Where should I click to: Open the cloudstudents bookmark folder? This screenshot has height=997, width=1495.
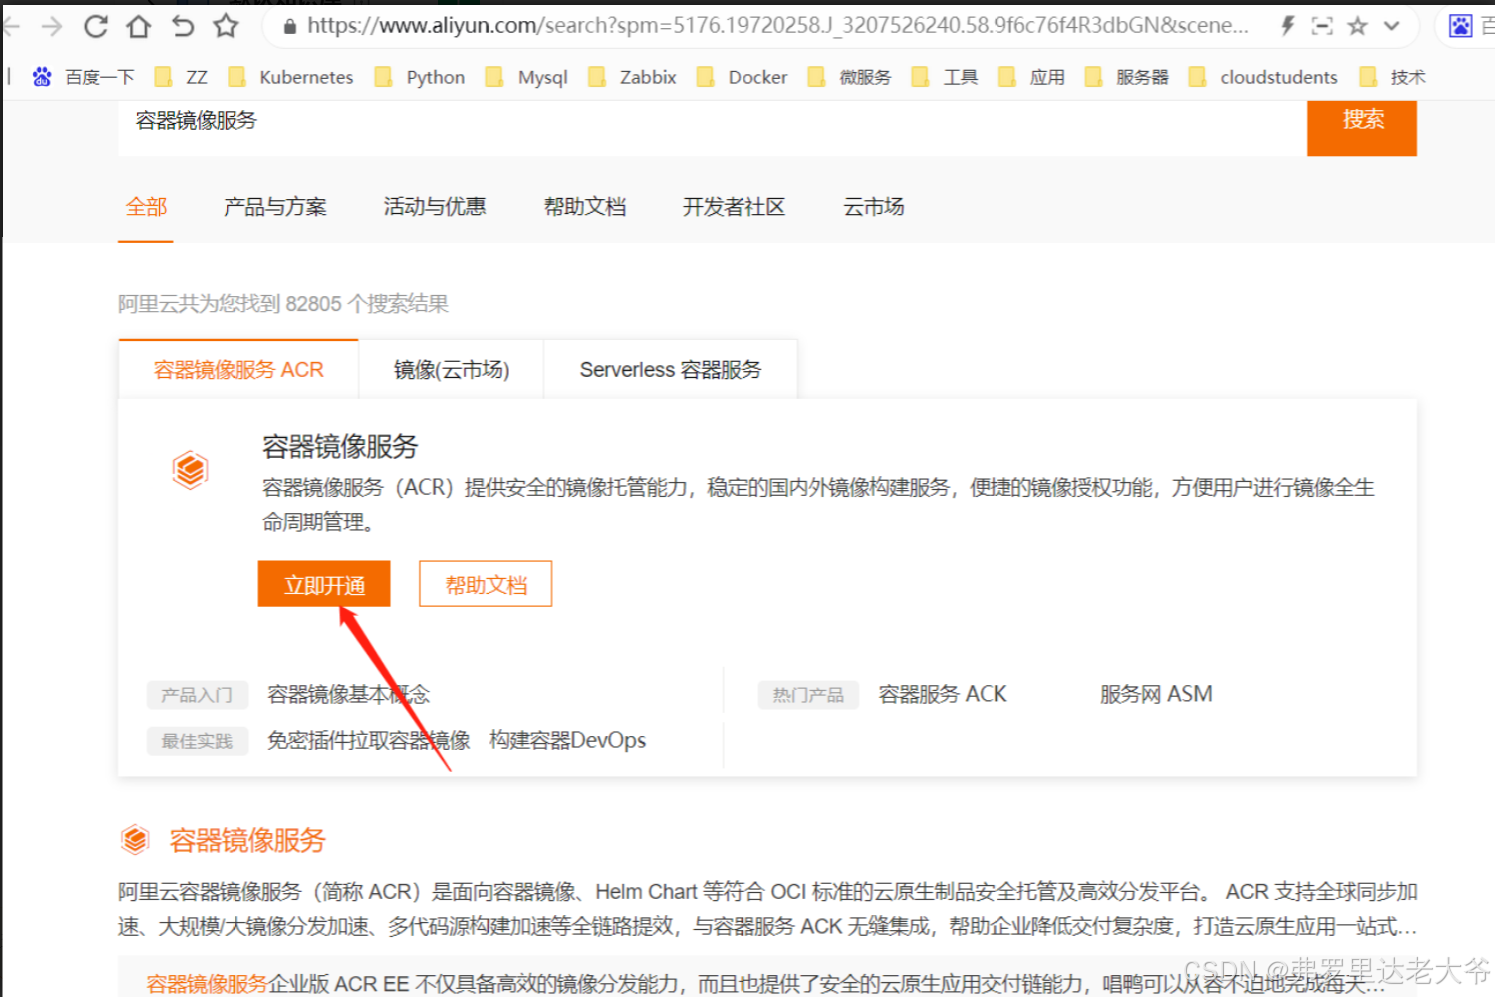click(1263, 77)
